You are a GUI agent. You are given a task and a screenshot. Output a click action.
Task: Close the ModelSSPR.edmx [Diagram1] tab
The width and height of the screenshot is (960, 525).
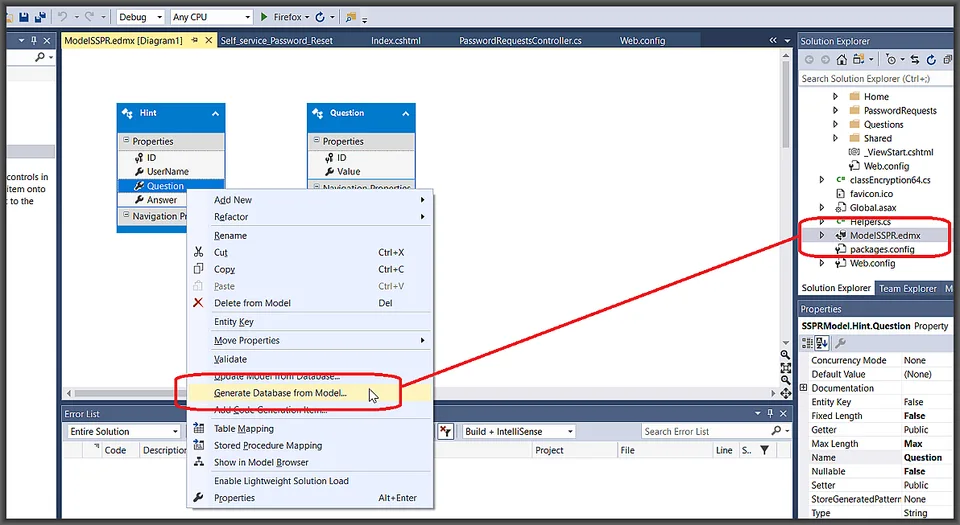coord(209,40)
